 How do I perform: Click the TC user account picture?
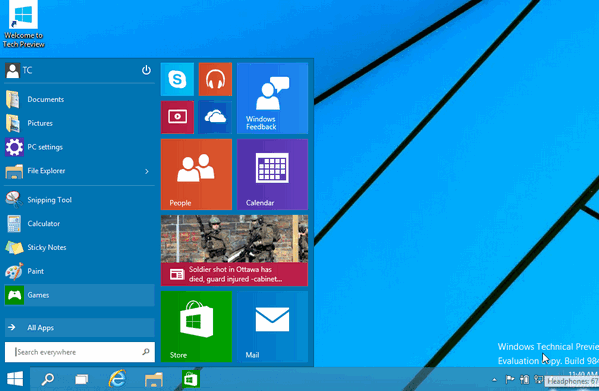tap(13, 71)
